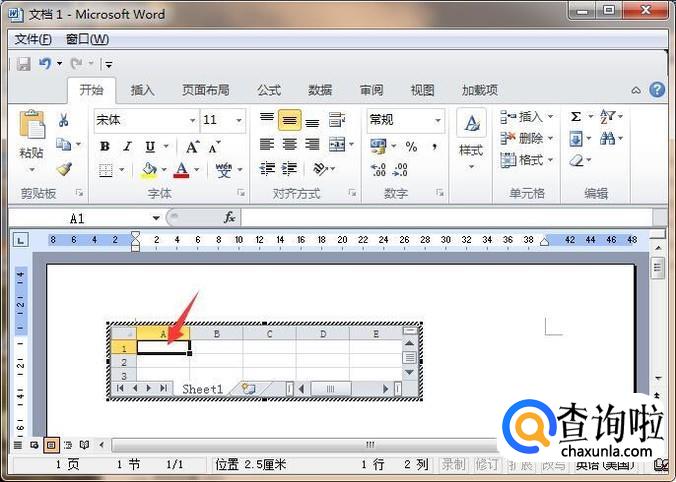Screen dimensions: 676x482
Task: Increase decimal places
Action: click(378, 169)
